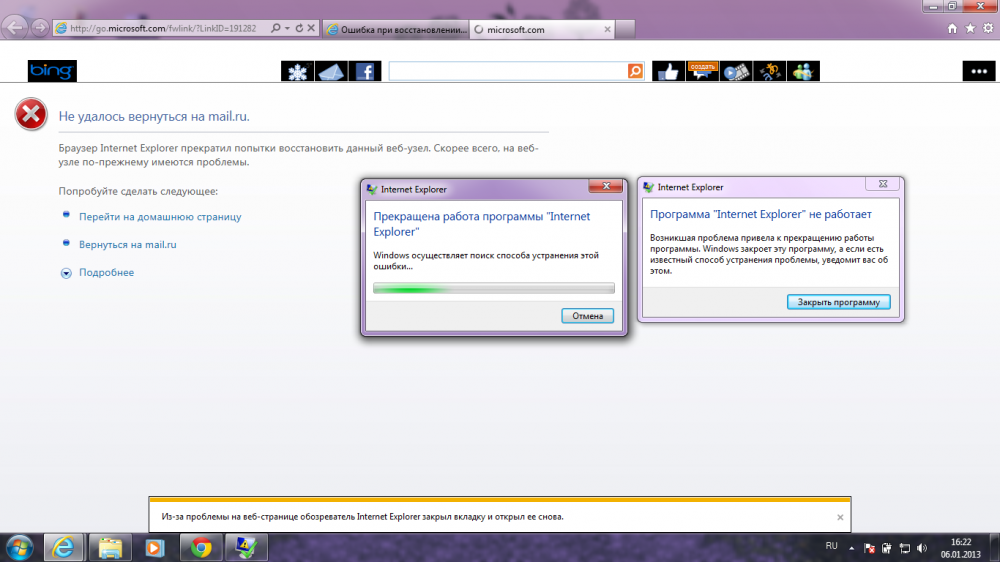
Task: Click the notification text about closed tab
Action: click(x=362, y=517)
